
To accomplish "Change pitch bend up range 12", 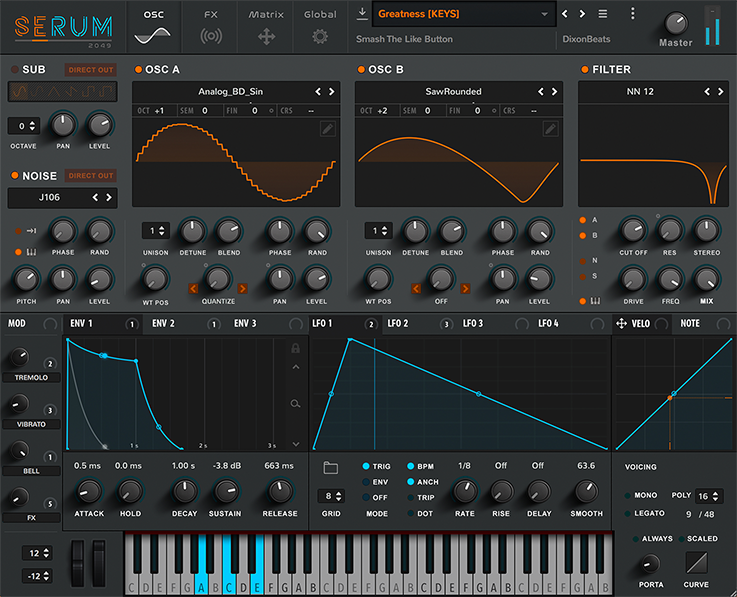I will [x=38, y=553].
